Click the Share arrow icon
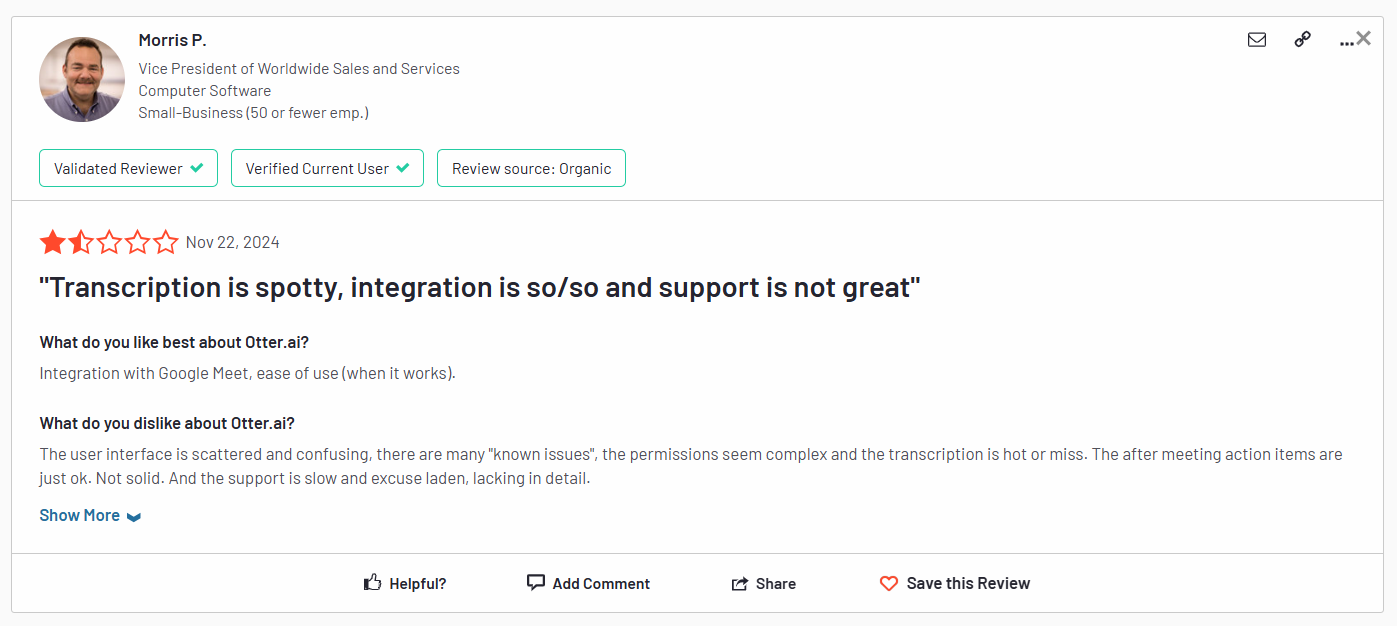1397x626 pixels. (740, 584)
